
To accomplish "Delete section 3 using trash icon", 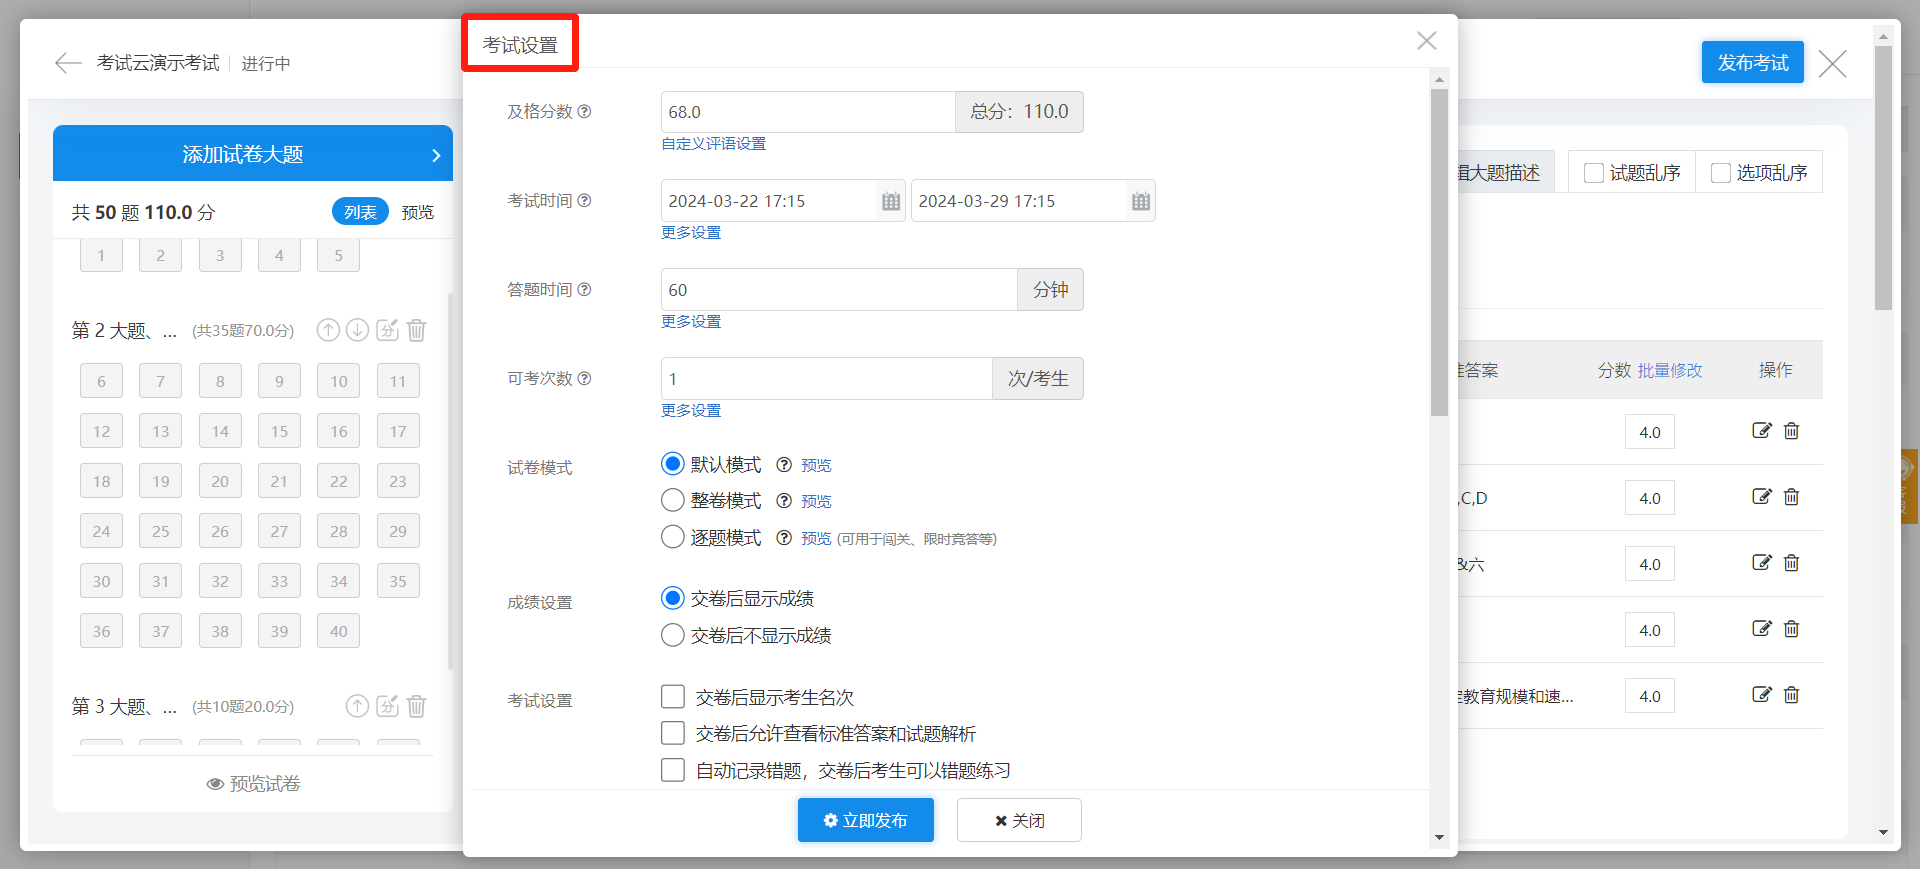I will (417, 706).
